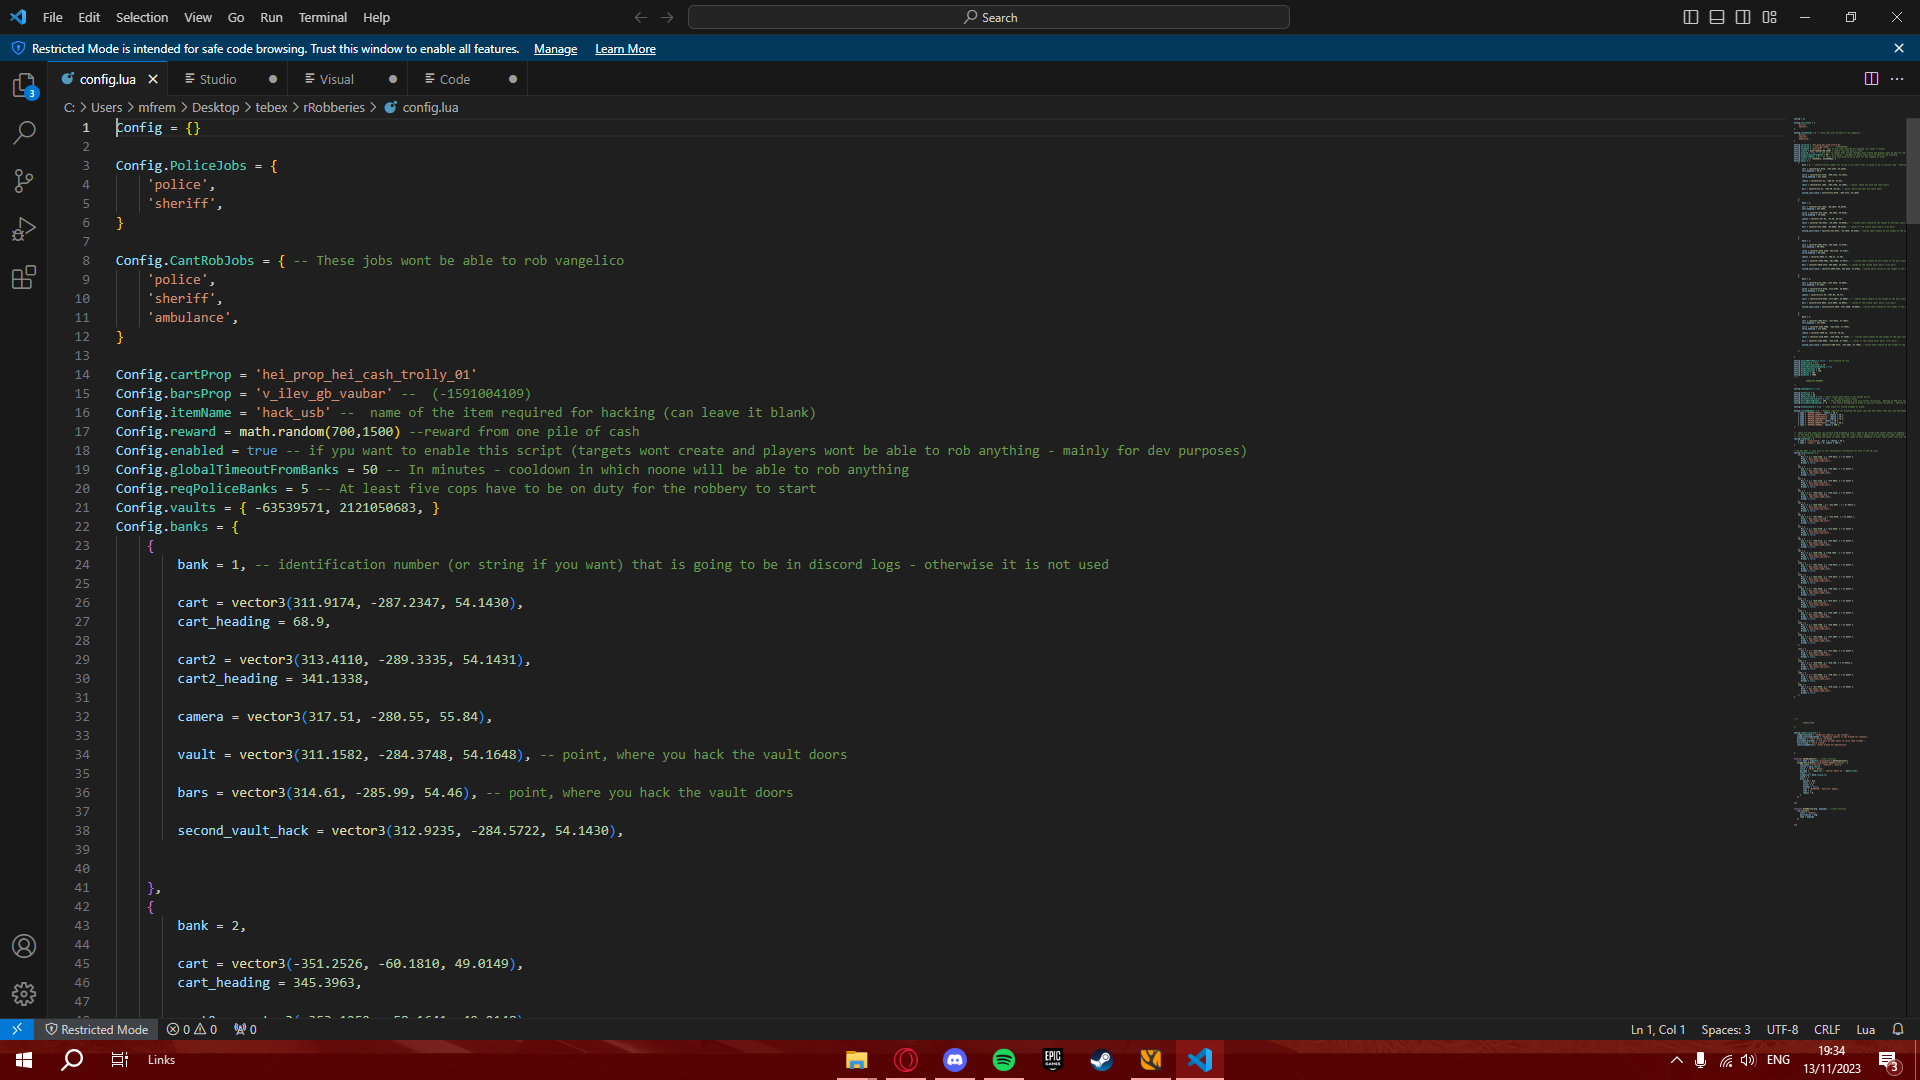Open the Manage gear menu
The width and height of the screenshot is (1920, 1080).
click(x=24, y=995)
